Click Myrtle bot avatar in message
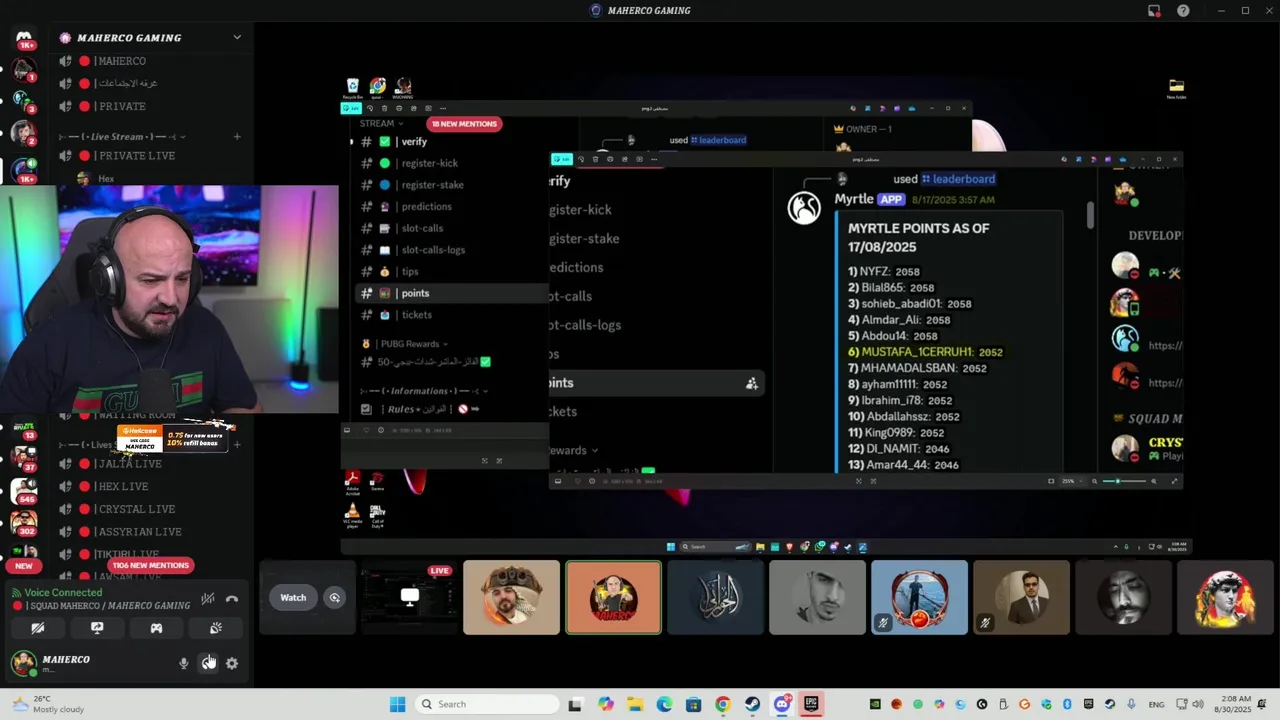The height and width of the screenshot is (720, 1280). [x=804, y=207]
